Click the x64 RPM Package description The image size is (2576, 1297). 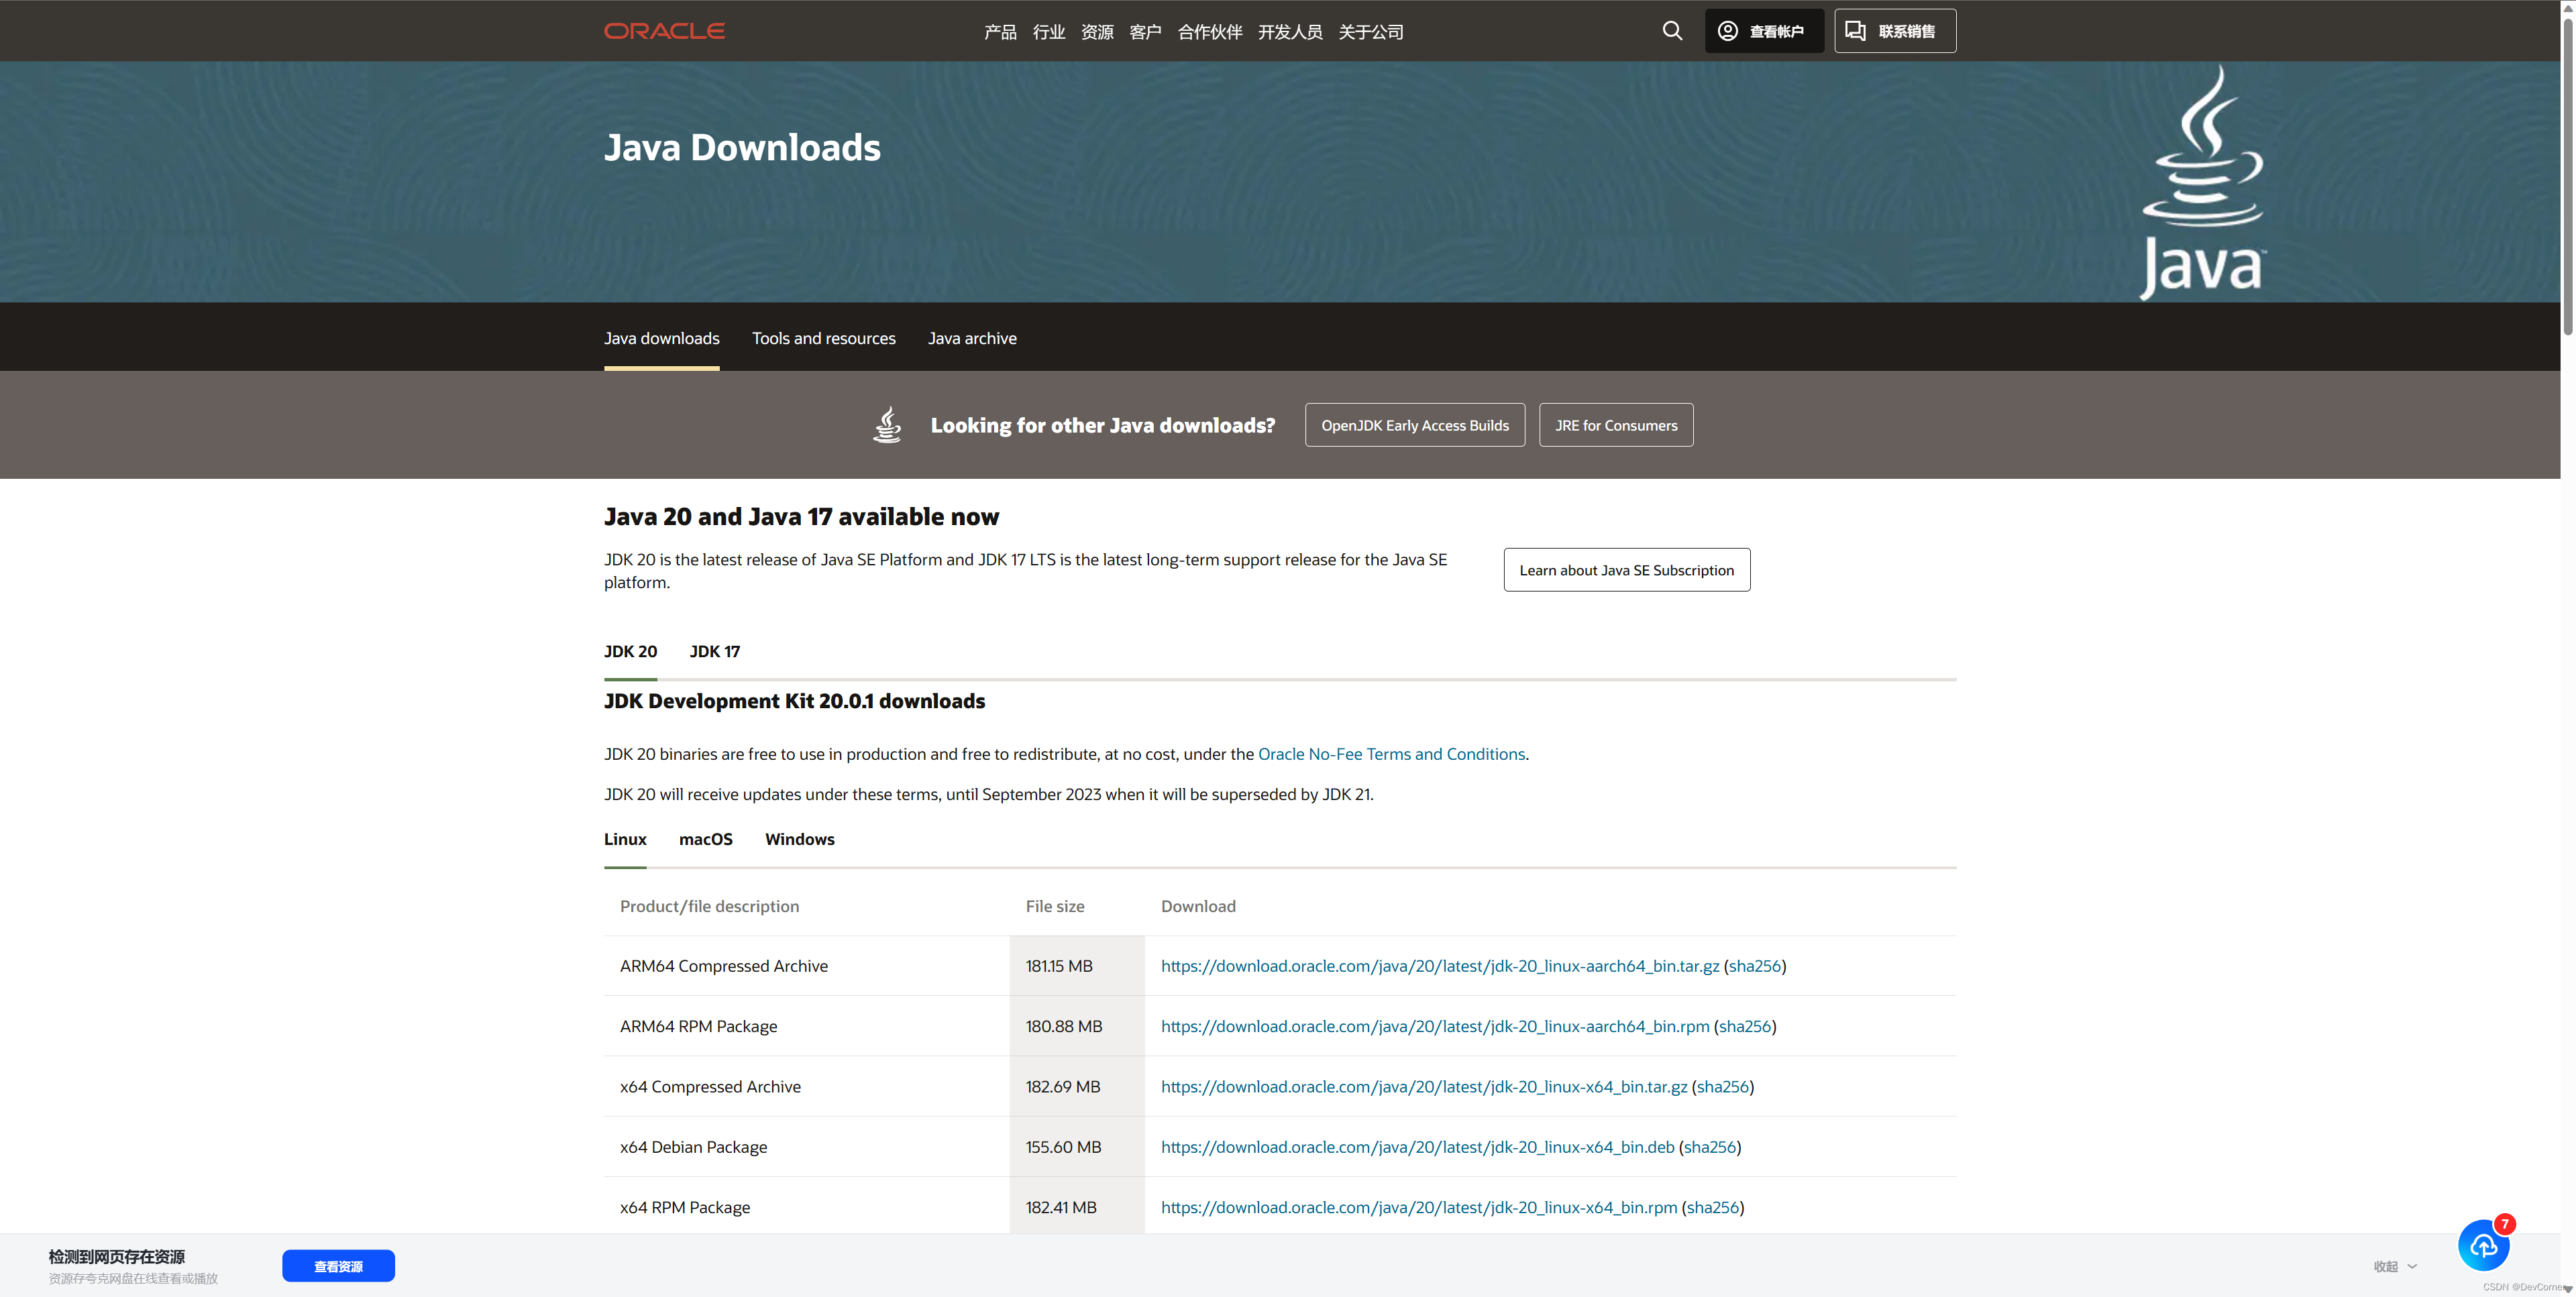685,1207
